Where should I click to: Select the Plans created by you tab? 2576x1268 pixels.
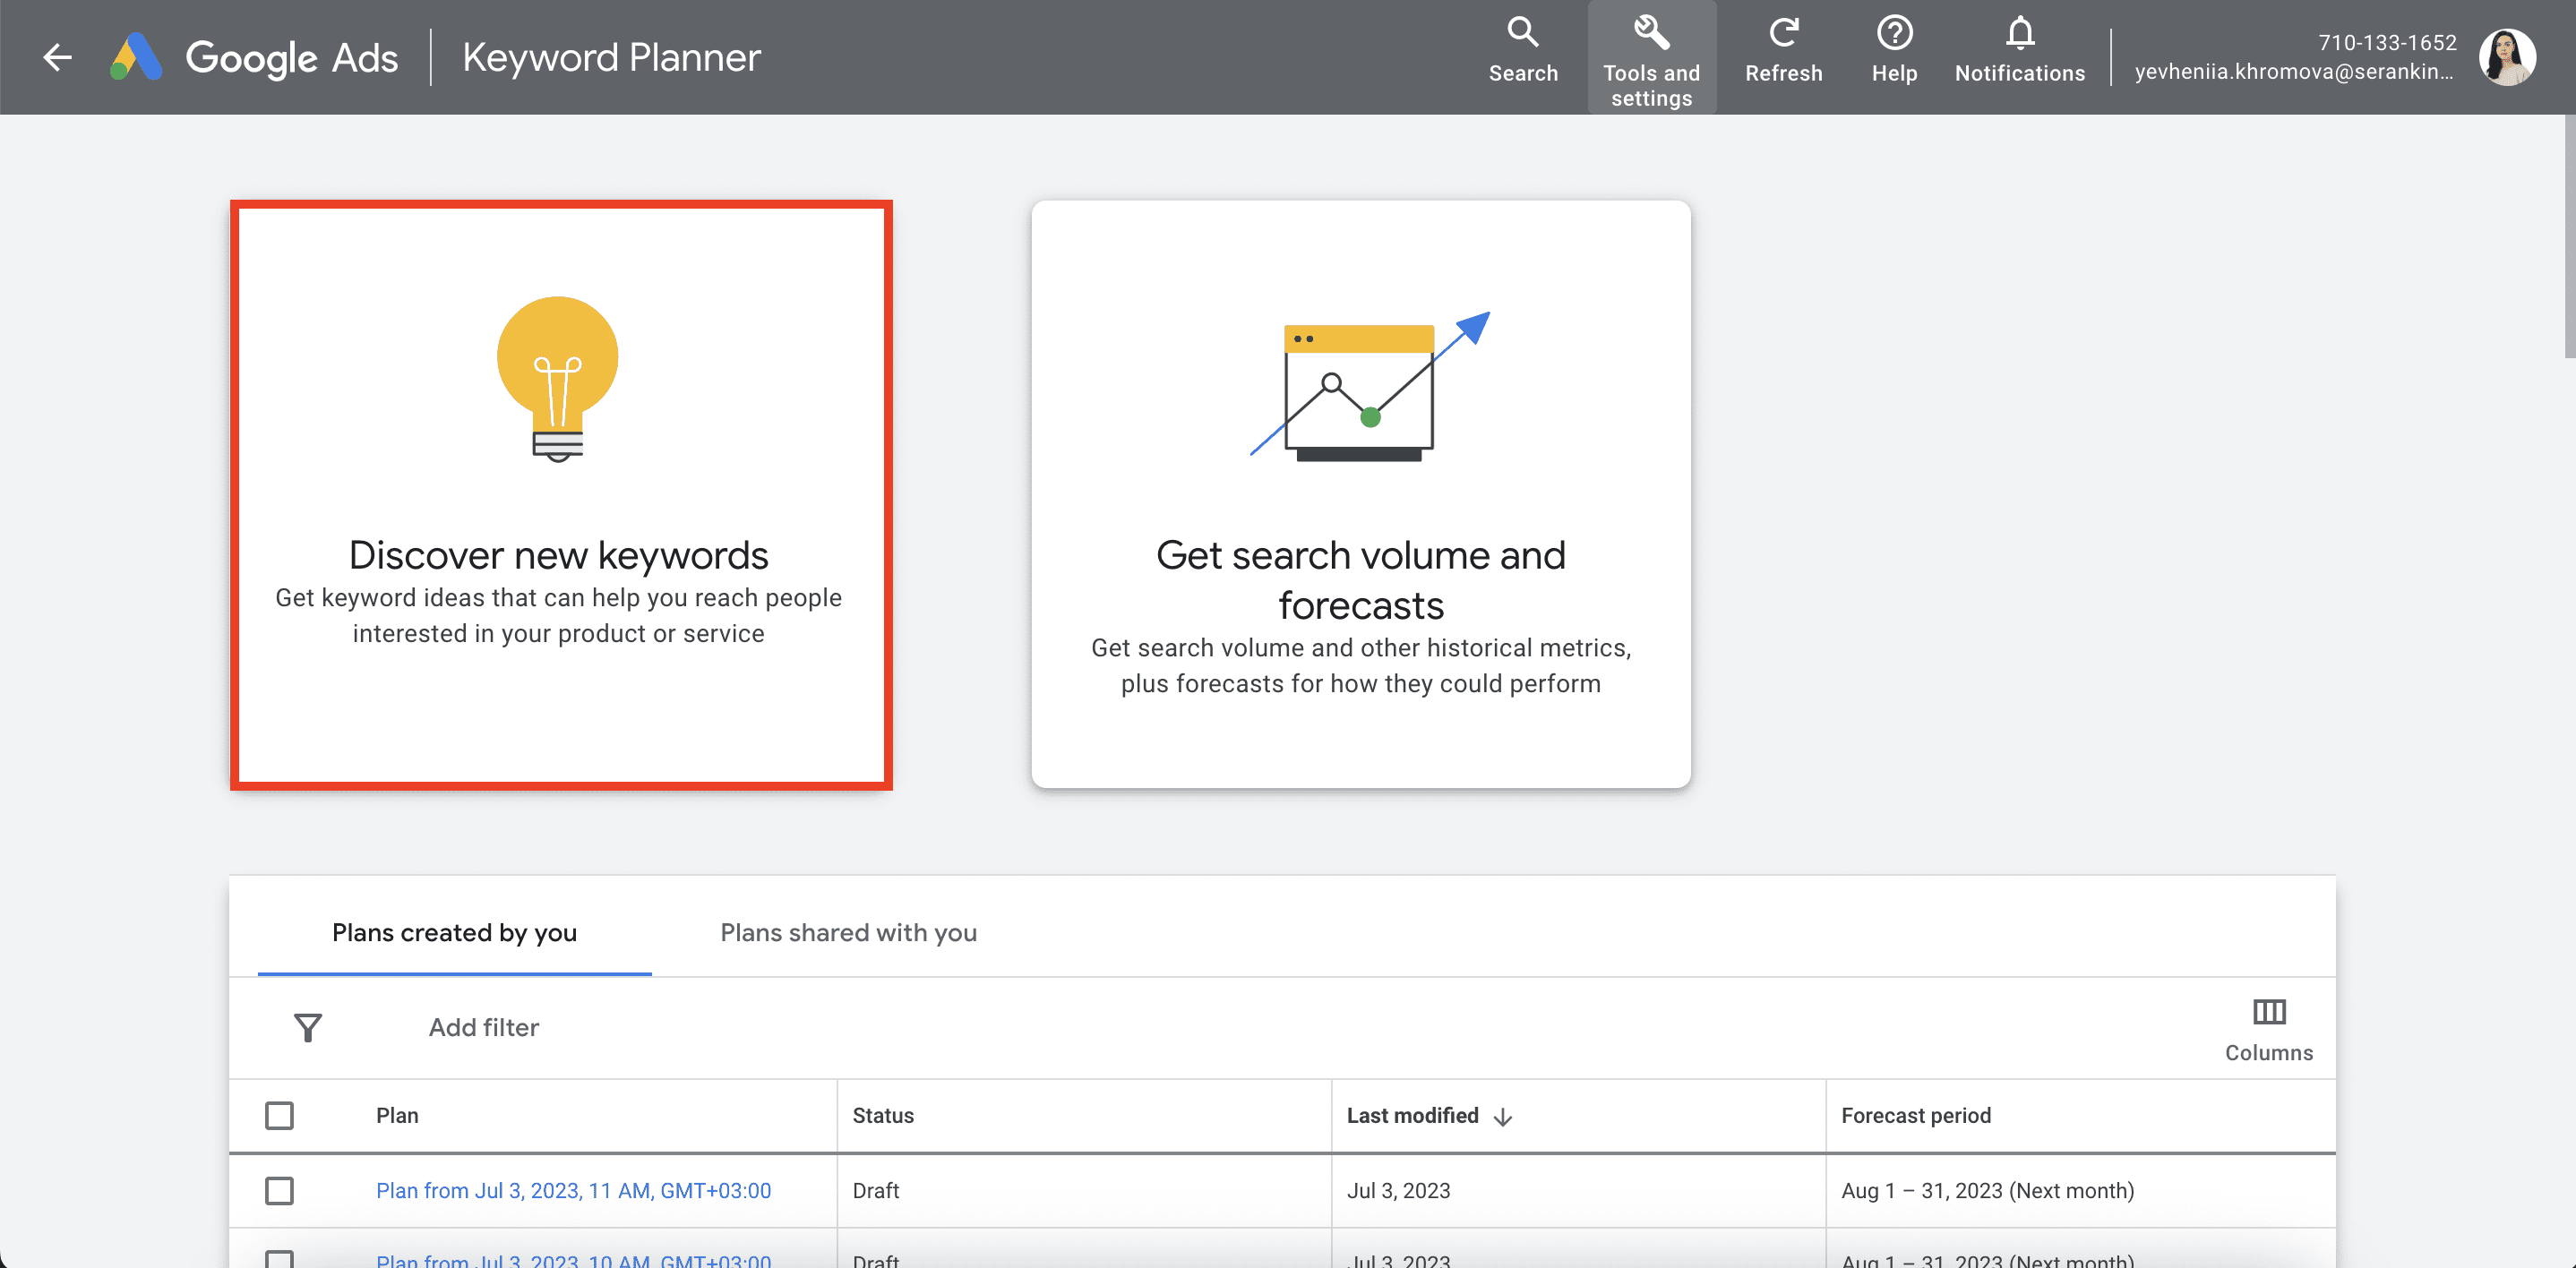tap(455, 932)
